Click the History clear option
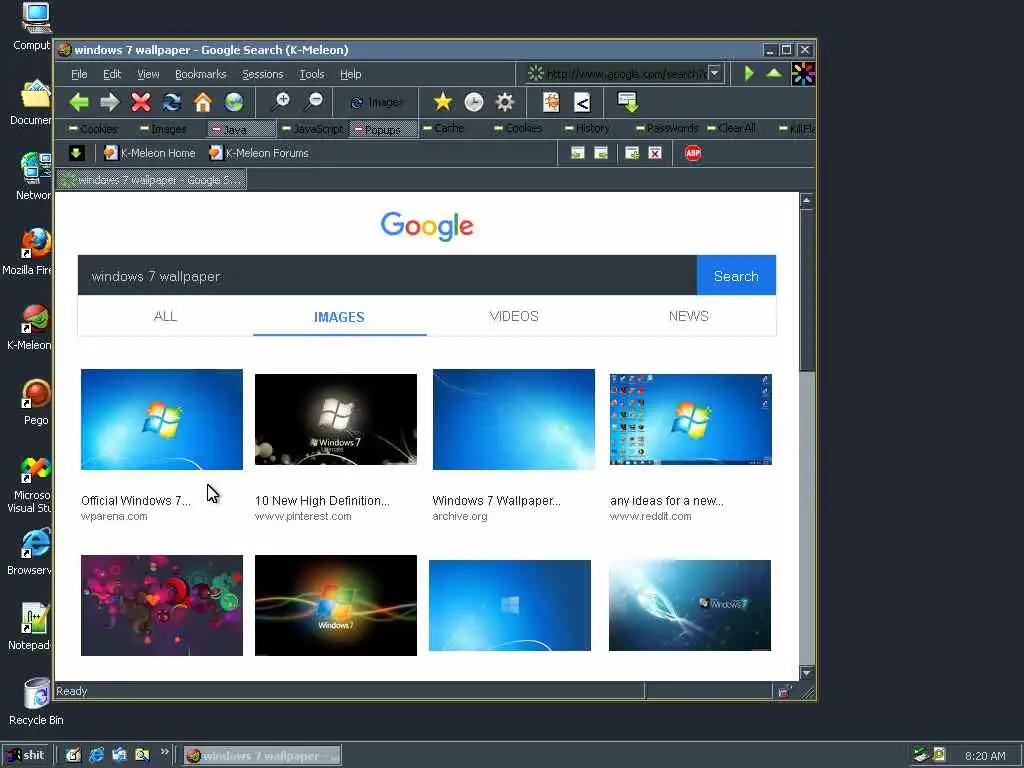Viewport: 1024px width, 768px height. 587,128
